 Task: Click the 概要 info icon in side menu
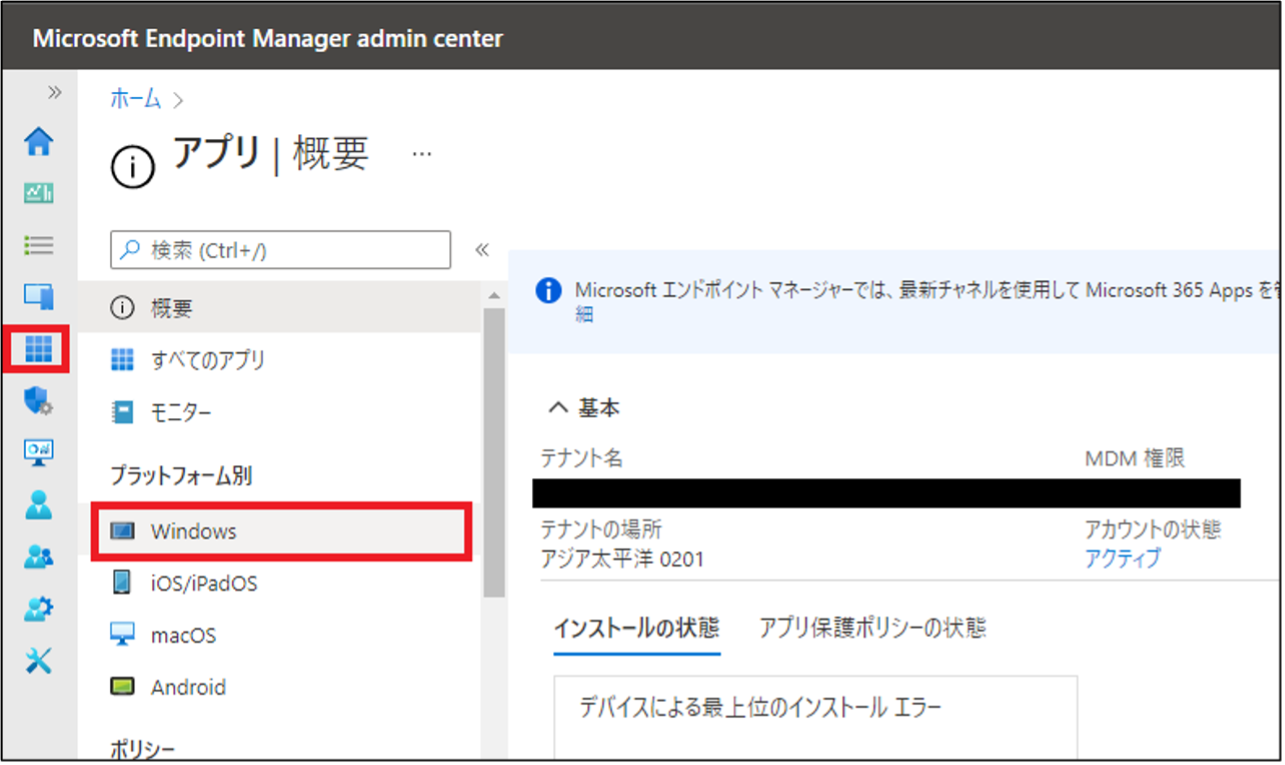[x=122, y=308]
